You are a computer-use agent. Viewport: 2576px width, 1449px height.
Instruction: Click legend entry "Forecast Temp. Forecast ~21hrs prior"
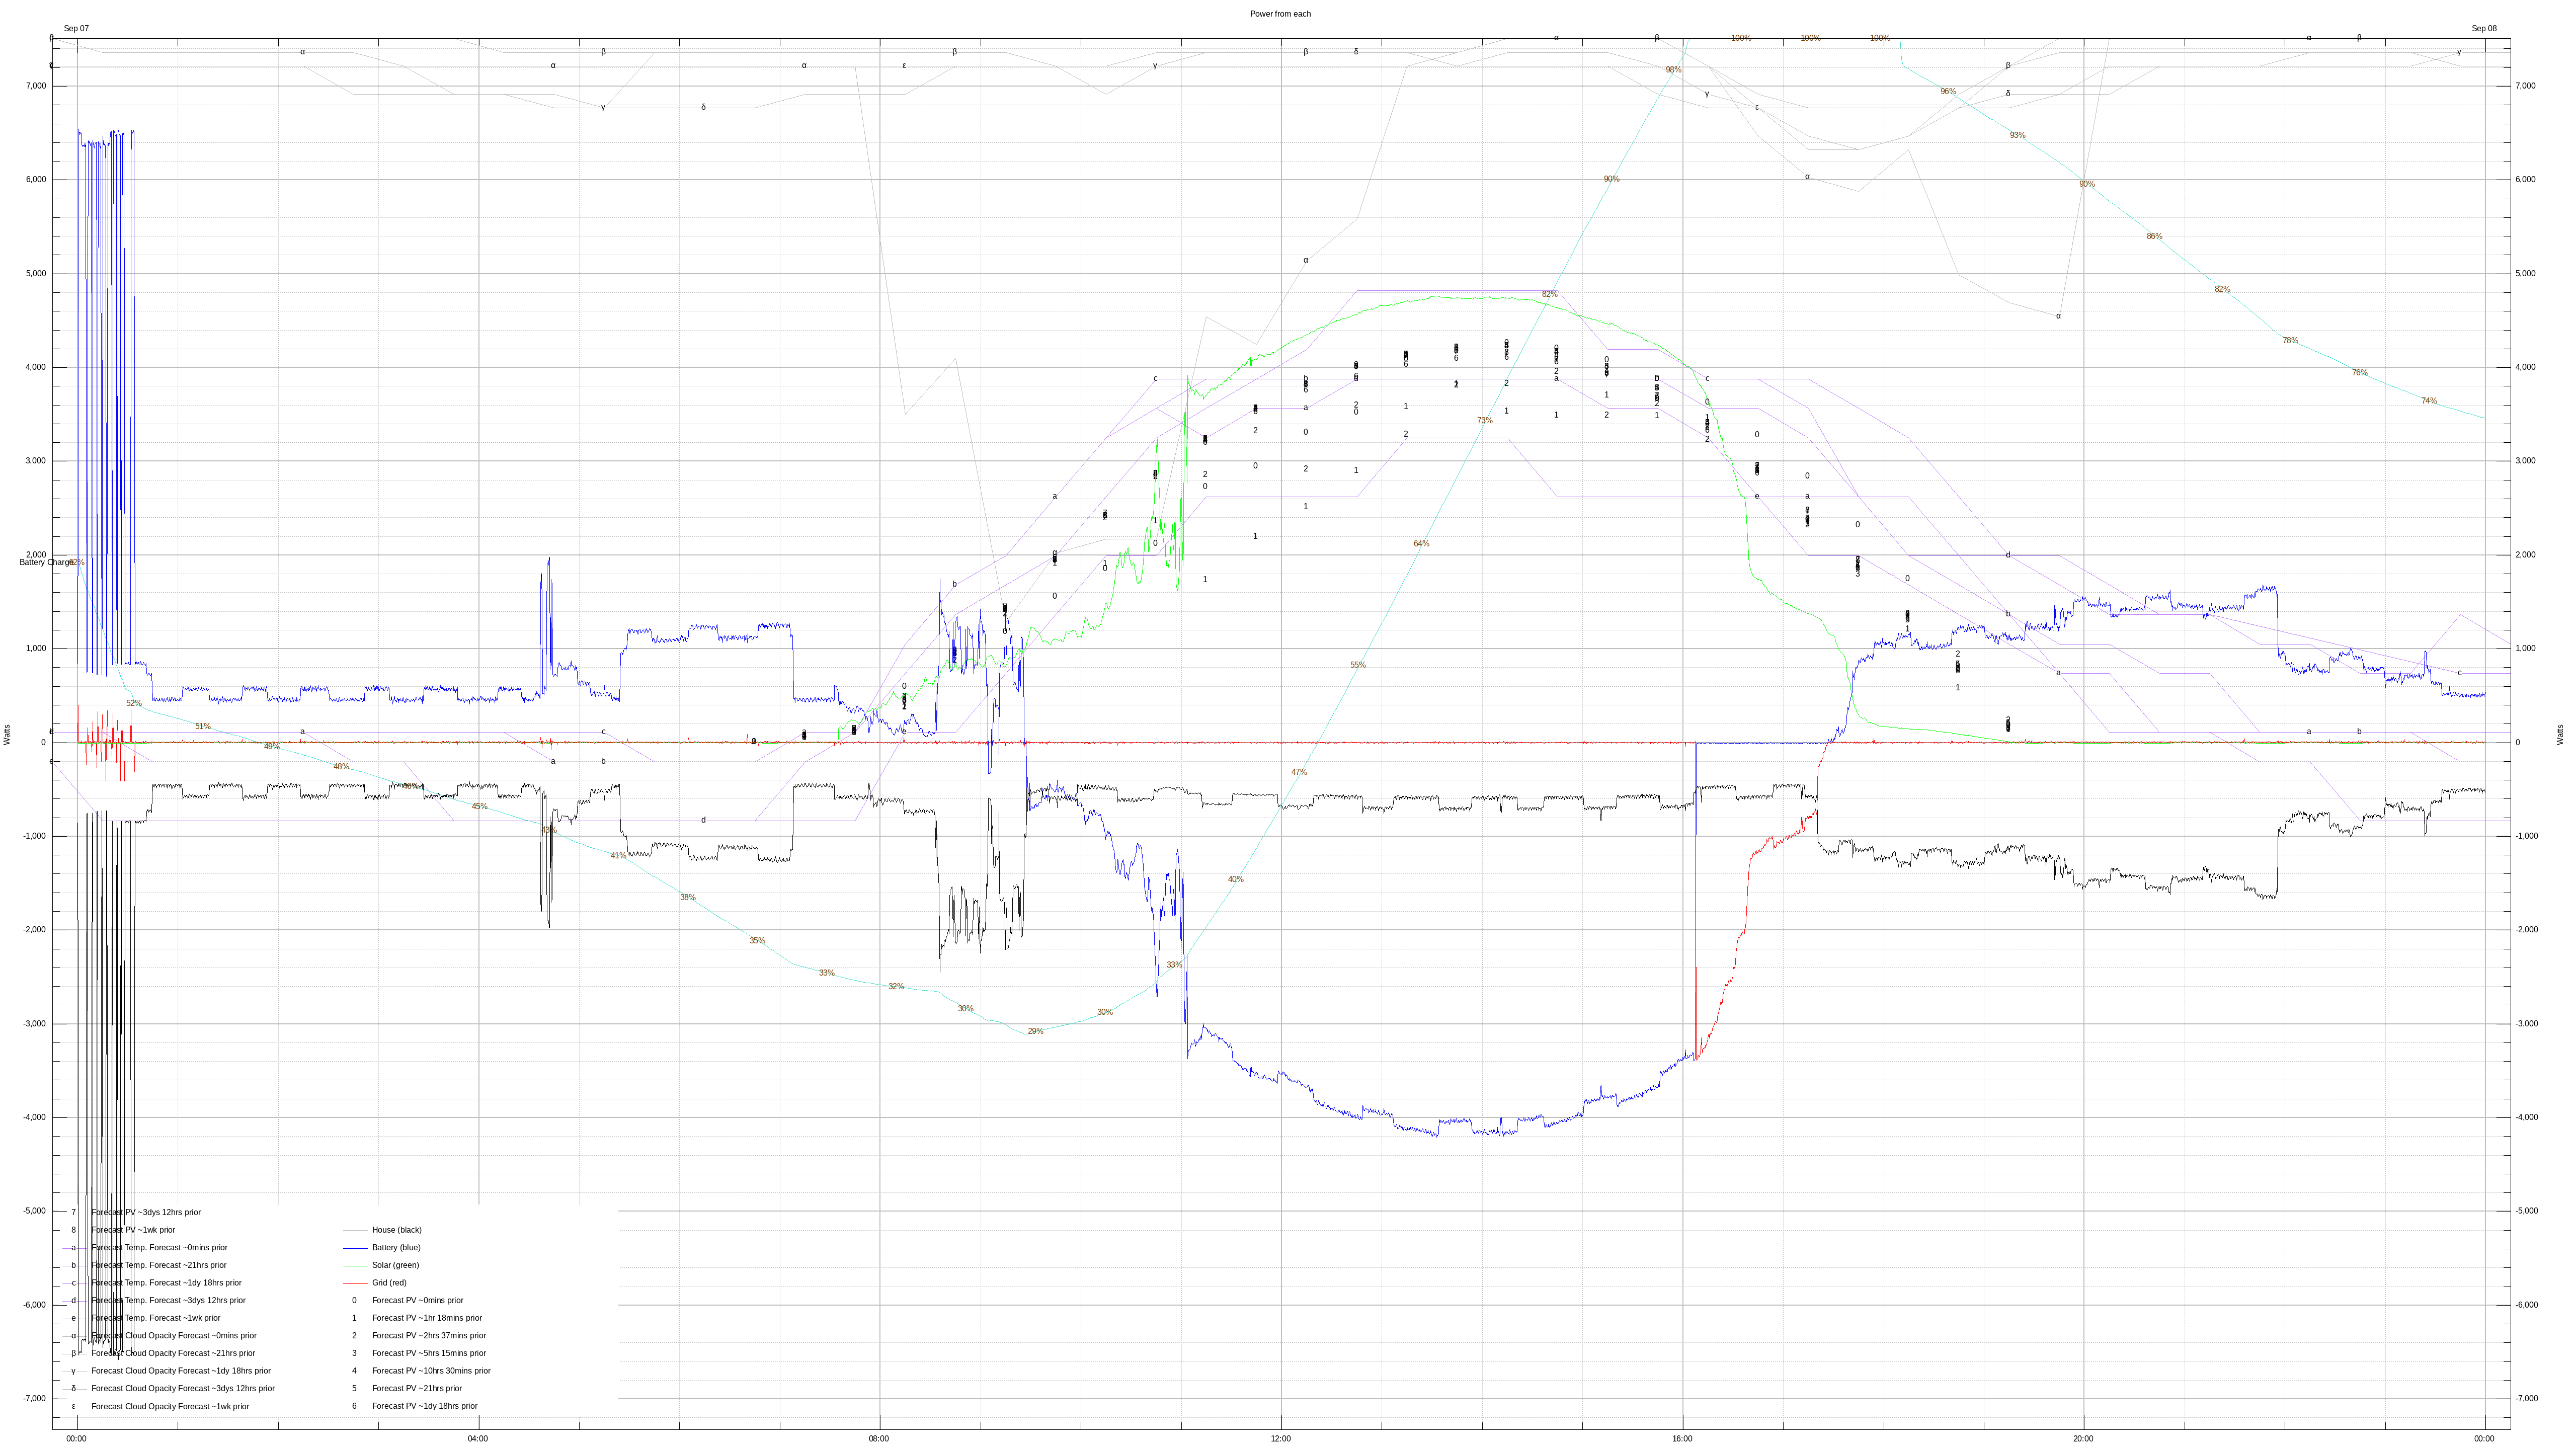[x=158, y=1266]
